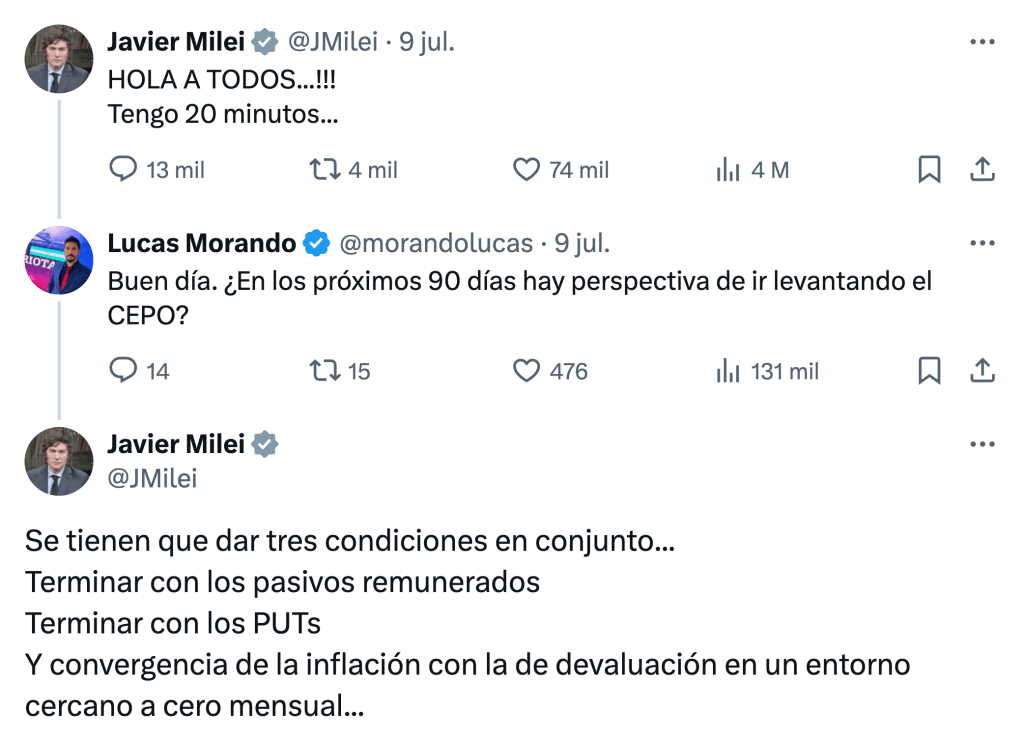The width and height of the screenshot is (1024, 739).
Task: Click Javier Milei's avatar on the first tweet
Action: point(59,59)
